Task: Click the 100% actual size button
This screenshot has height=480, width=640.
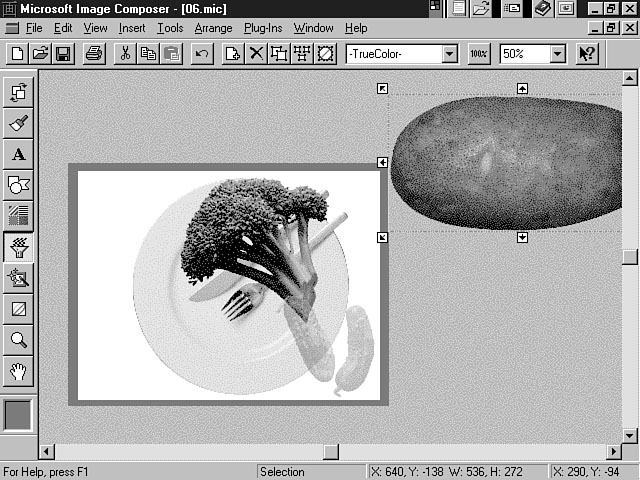Action: click(479, 54)
